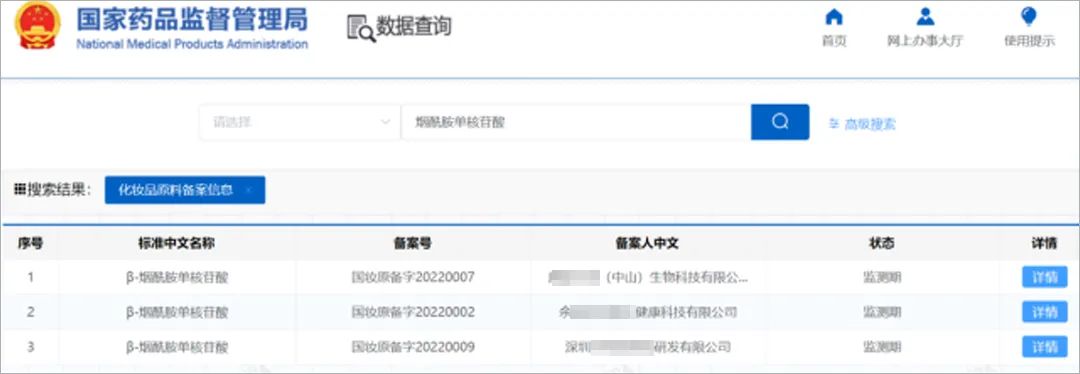The height and width of the screenshot is (374, 1080).
Task: Select cell 国妆原备字20220002
Action: [413, 312]
